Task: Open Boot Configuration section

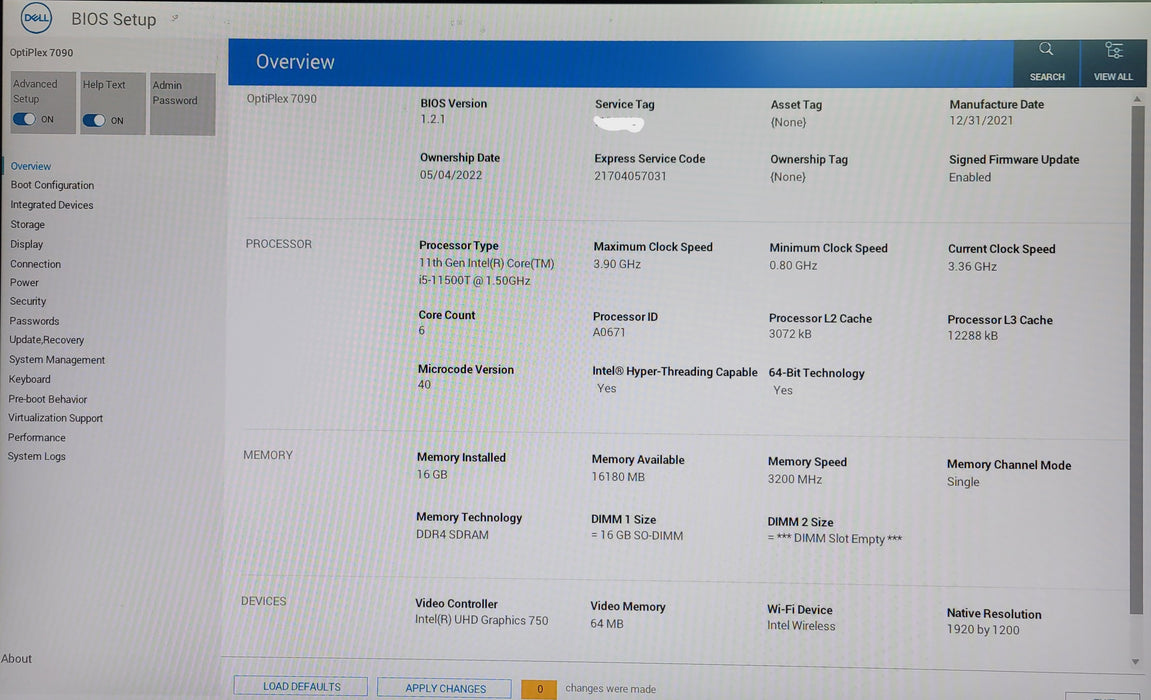Action: pyautogui.click(x=52, y=185)
